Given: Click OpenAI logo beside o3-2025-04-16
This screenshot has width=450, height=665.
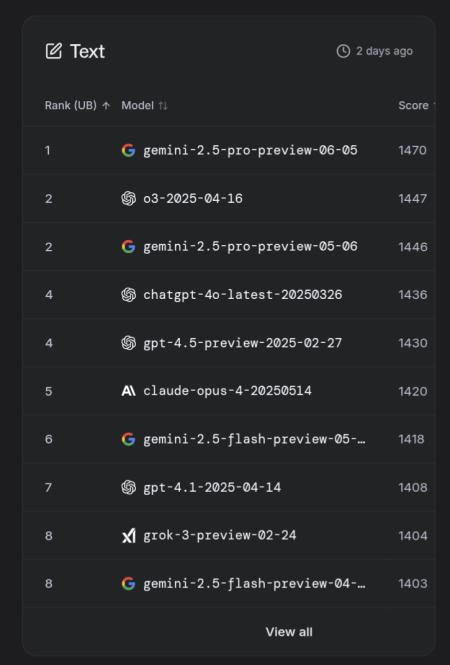Looking at the screenshot, I should click(129, 198).
